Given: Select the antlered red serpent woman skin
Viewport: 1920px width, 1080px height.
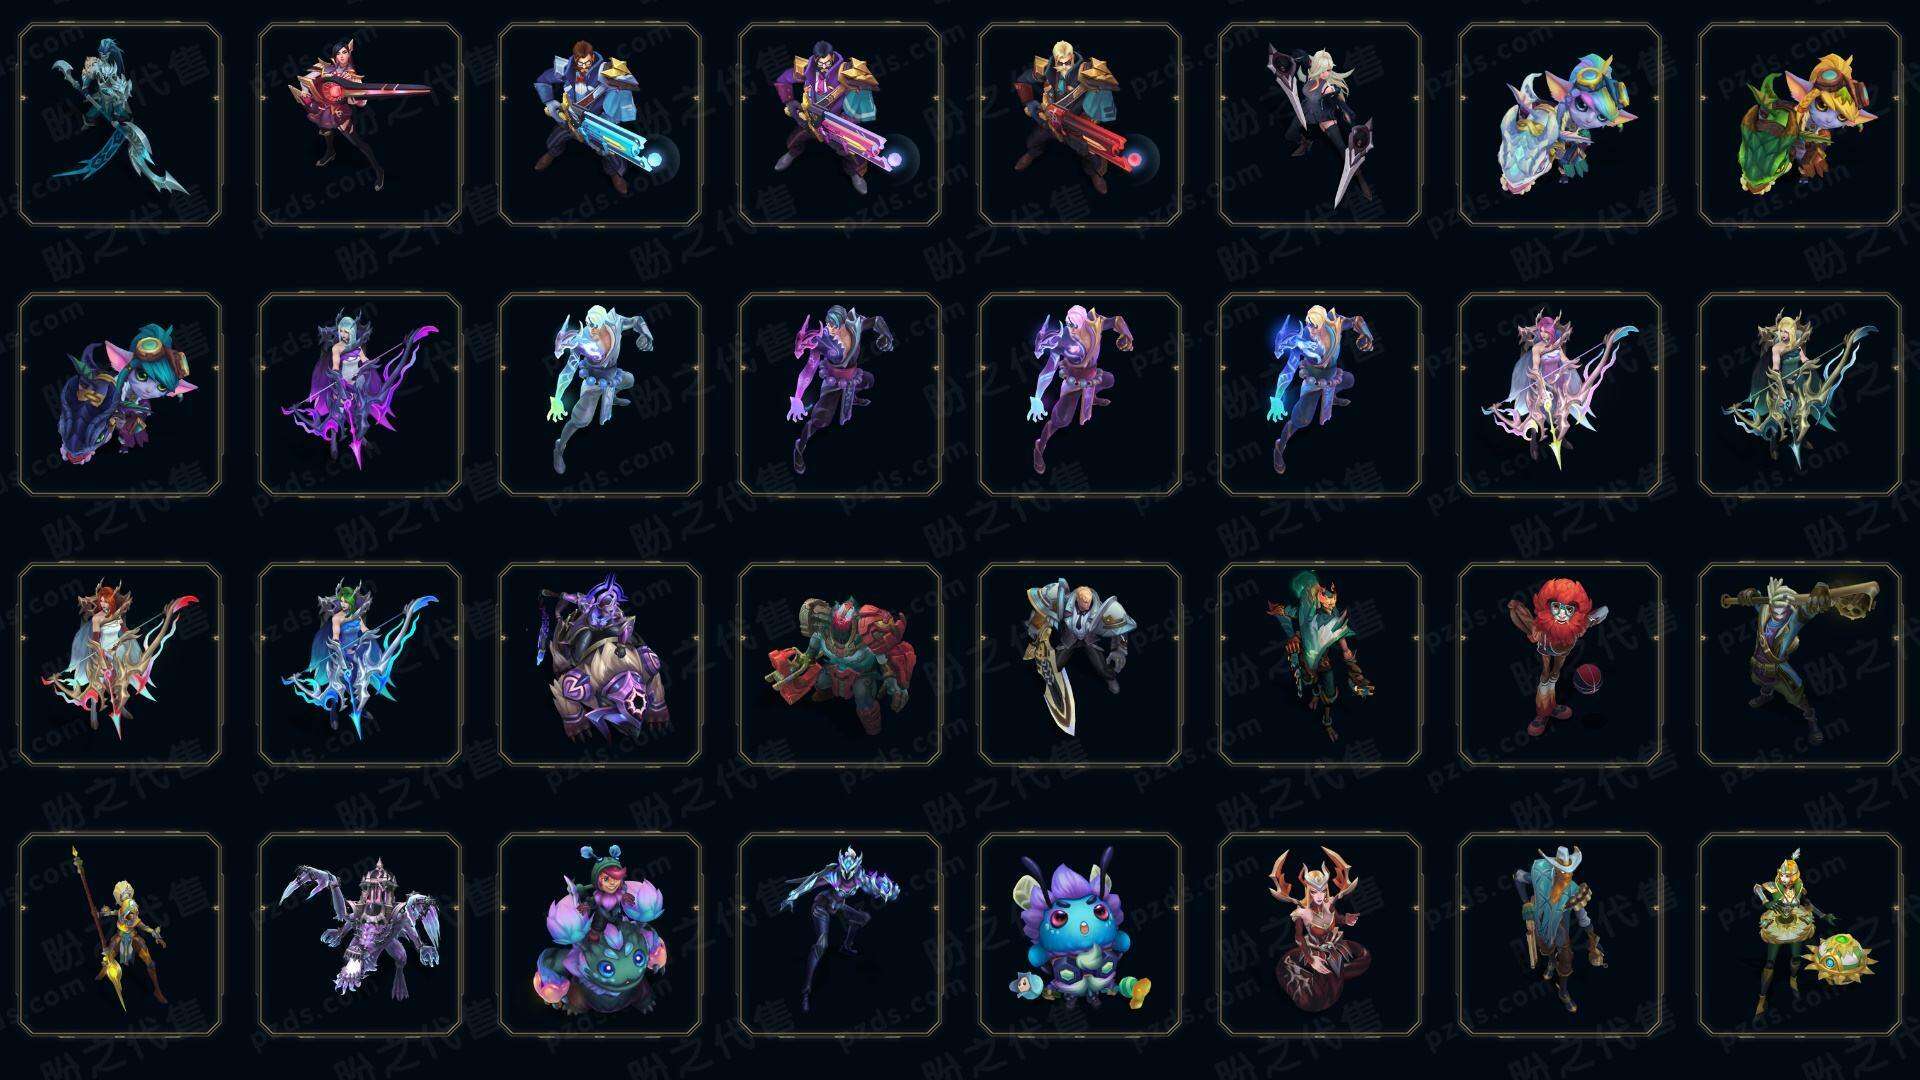Looking at the screenshot, I should 1320,934.
